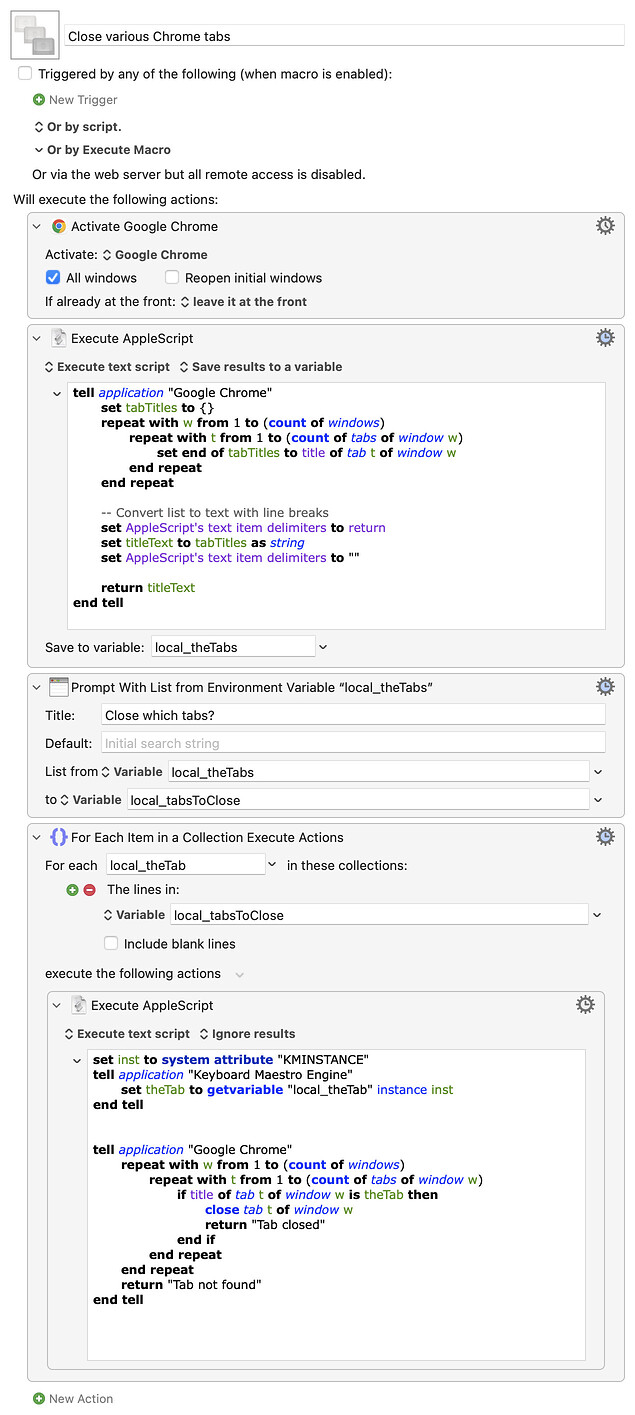Open gear menu of first Execute AppleScript action
Image resolution: width=635 pixels, height=1415 pixels.
(605, 338)
